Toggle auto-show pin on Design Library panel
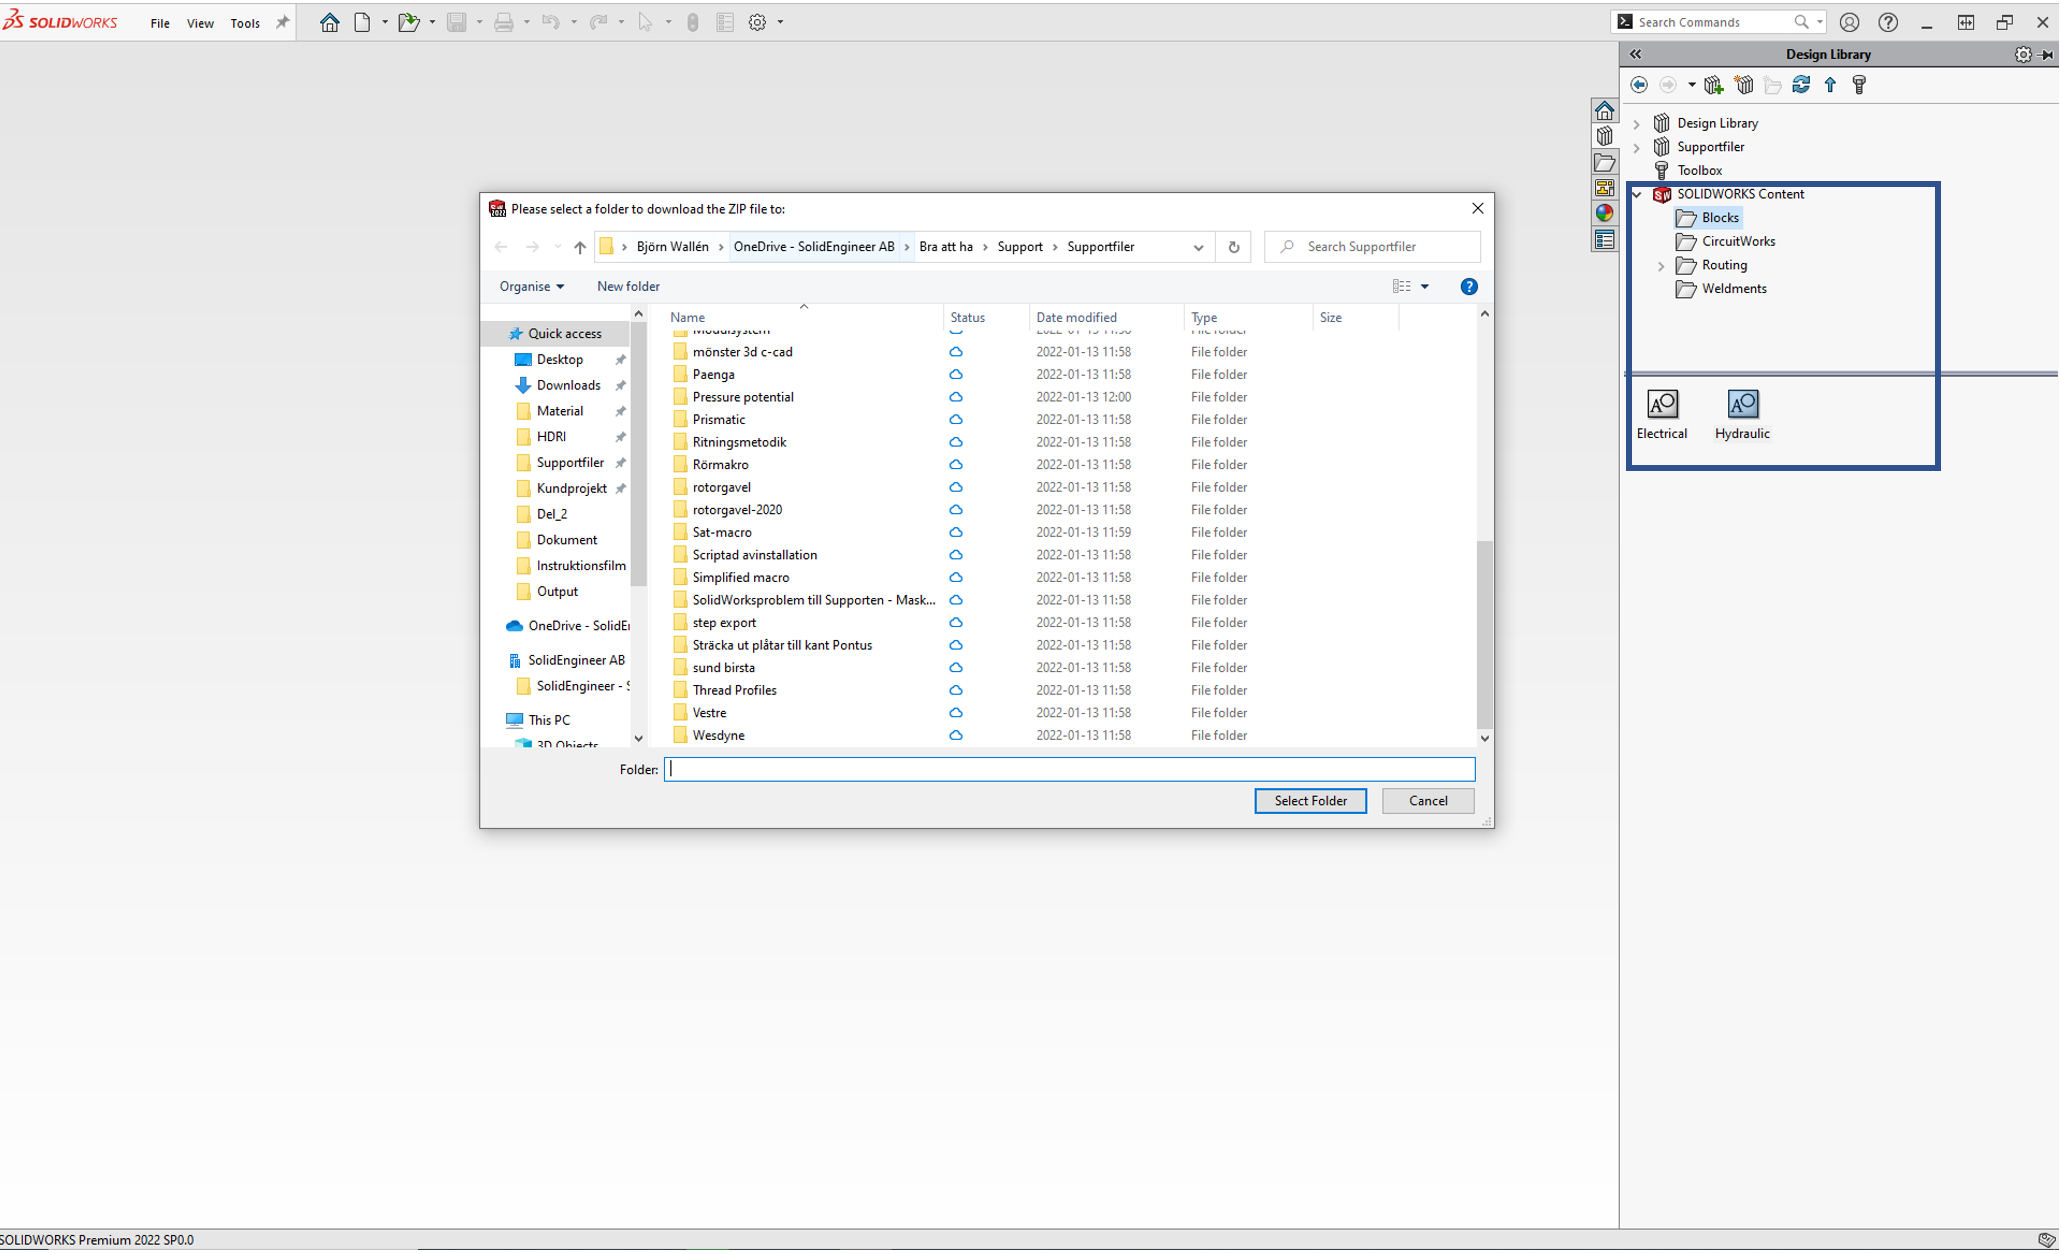2061x1254 pixels. pyautogui.click(x=2046, y=55)
